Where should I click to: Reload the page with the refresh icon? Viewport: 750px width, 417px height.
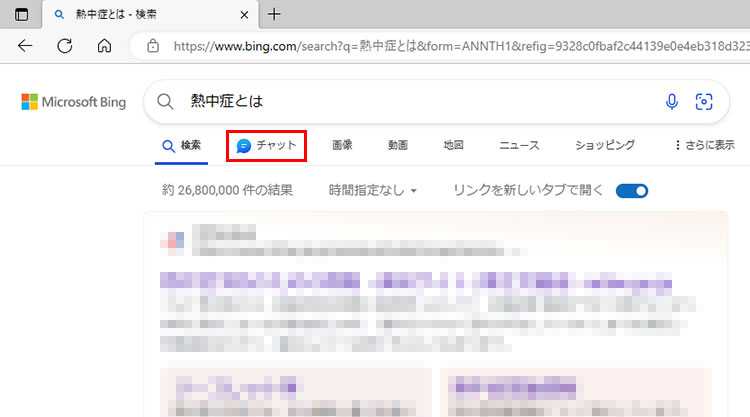coord(65,46)
